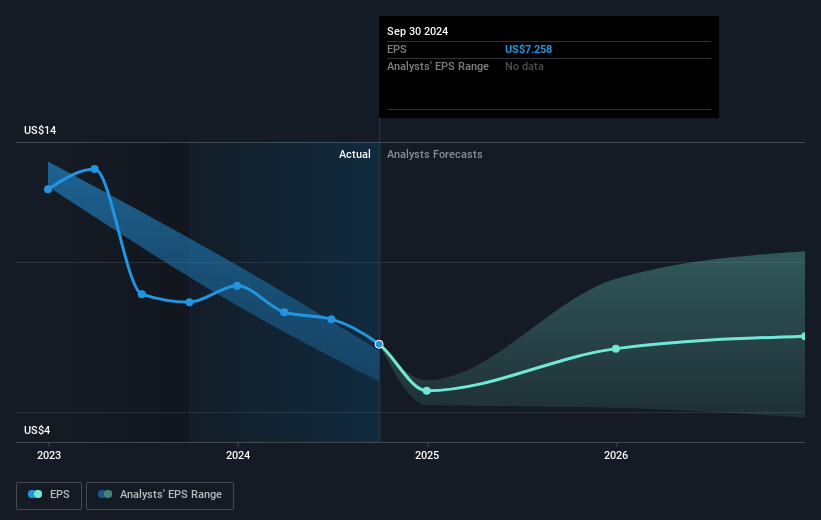This screenshot has width=821, height=520.
Task: Click the EPS point in mid 2024
Action: [331, 319]
